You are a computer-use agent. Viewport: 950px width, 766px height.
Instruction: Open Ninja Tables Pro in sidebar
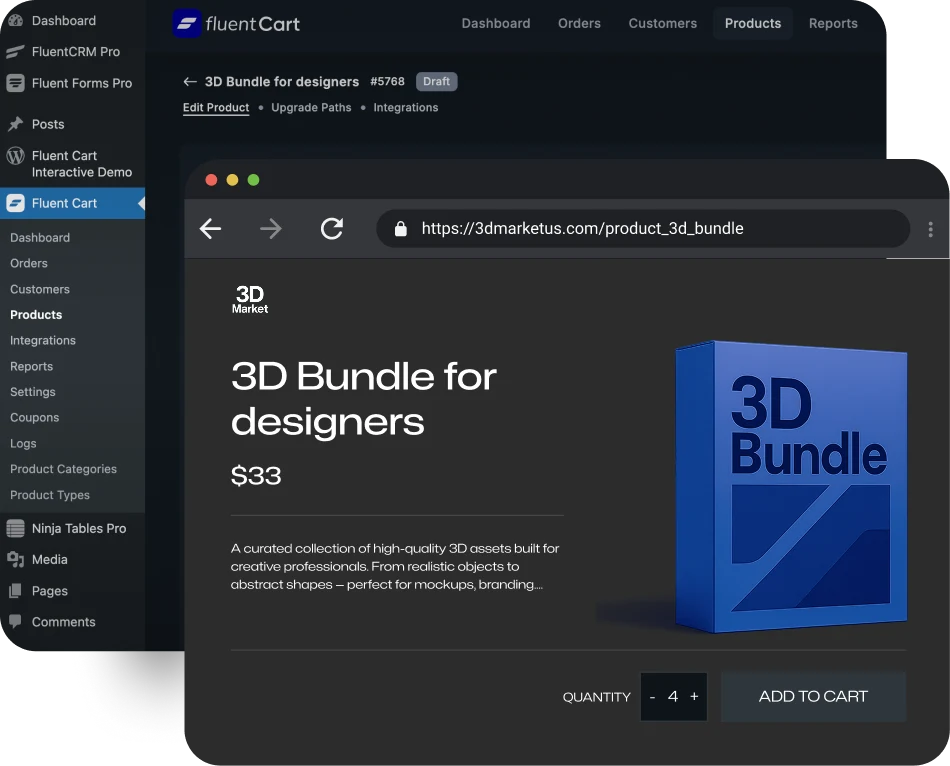[78, 528]
